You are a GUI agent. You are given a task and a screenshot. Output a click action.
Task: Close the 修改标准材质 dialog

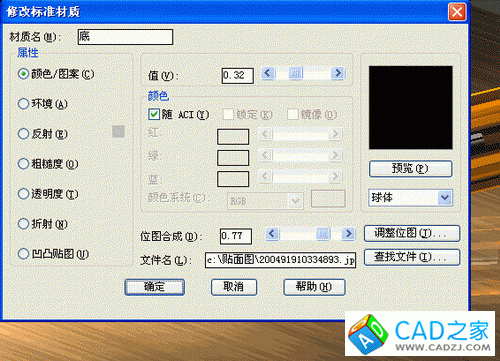457,12
